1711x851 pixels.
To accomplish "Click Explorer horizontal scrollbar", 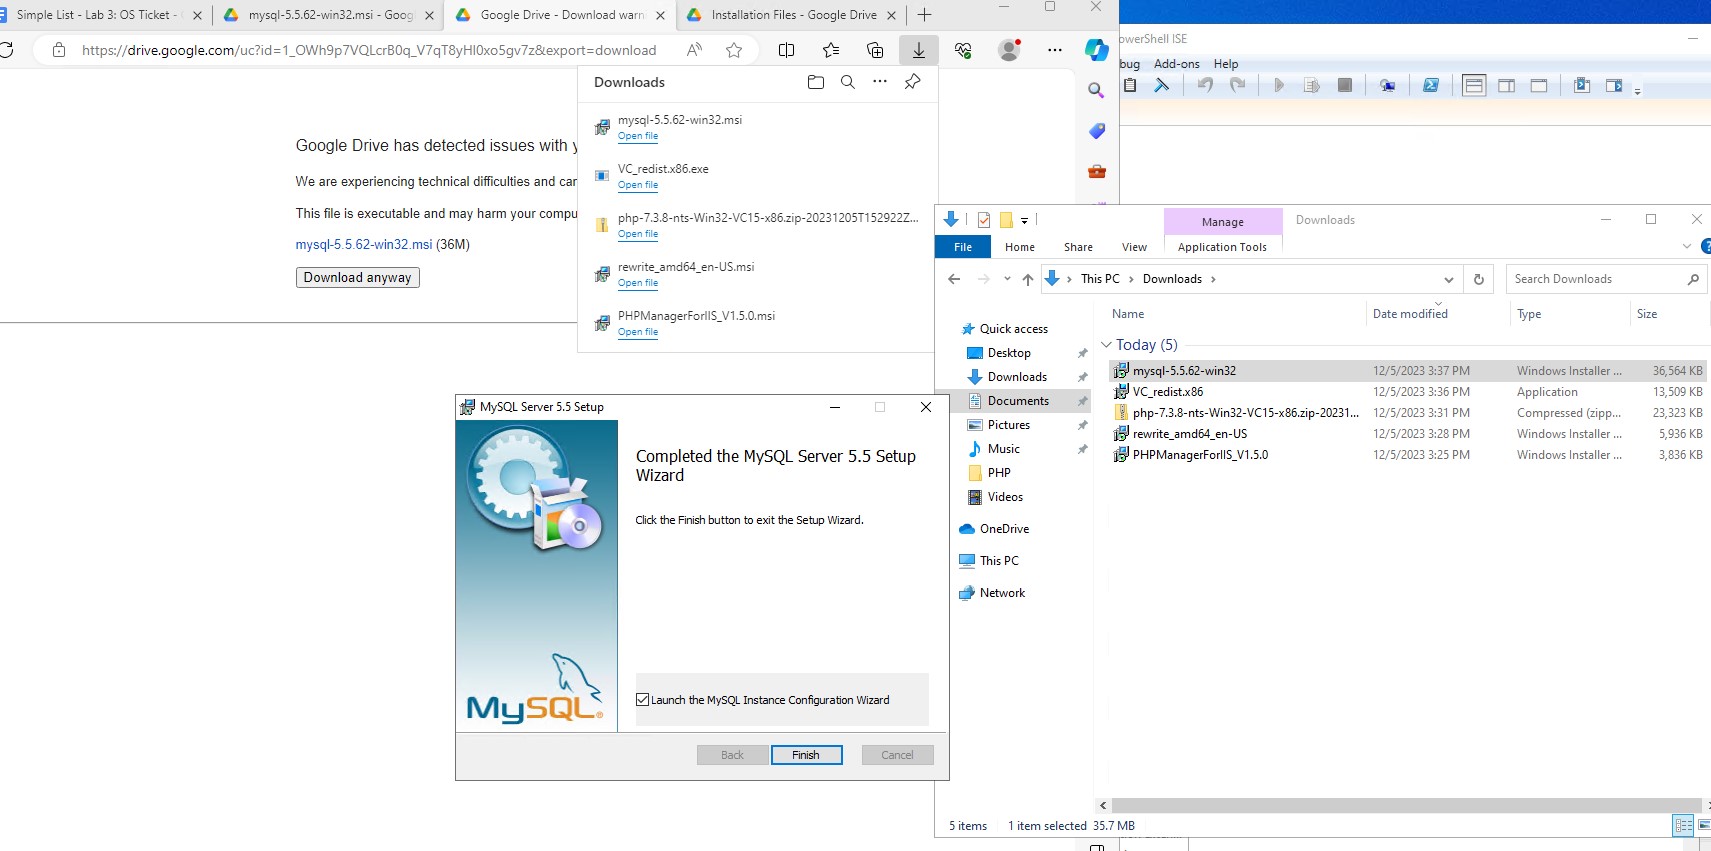I will click(x=1406, y=805).
